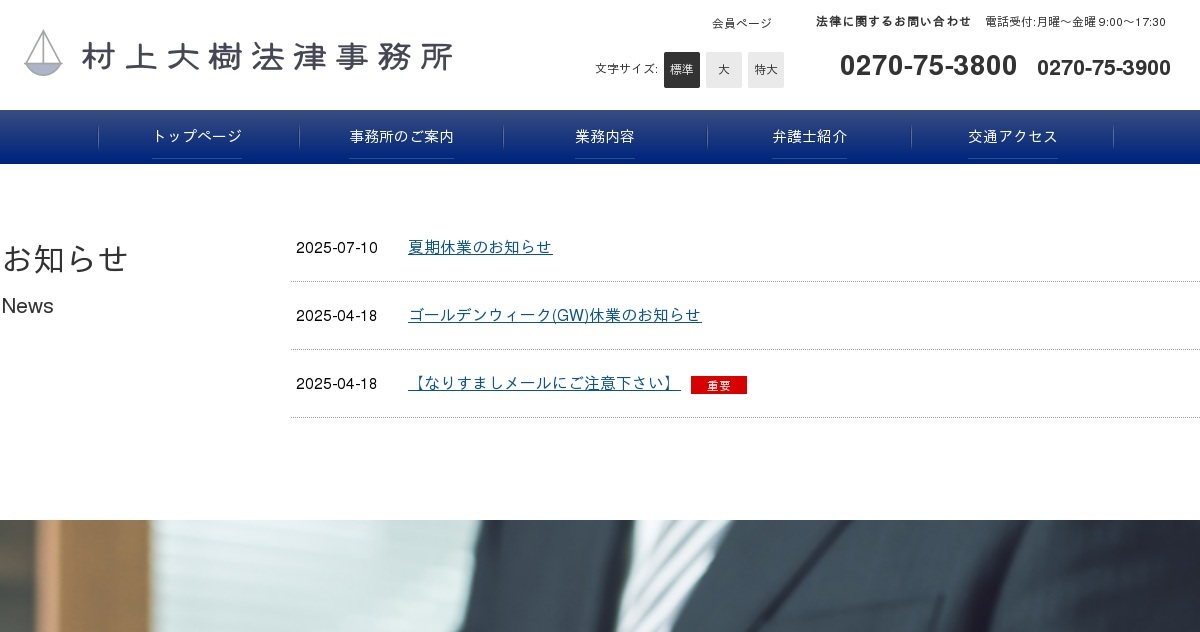Select the 2025-07-10 news date entry
This screenshot has width=1200, height=632.
click(336, 247)
